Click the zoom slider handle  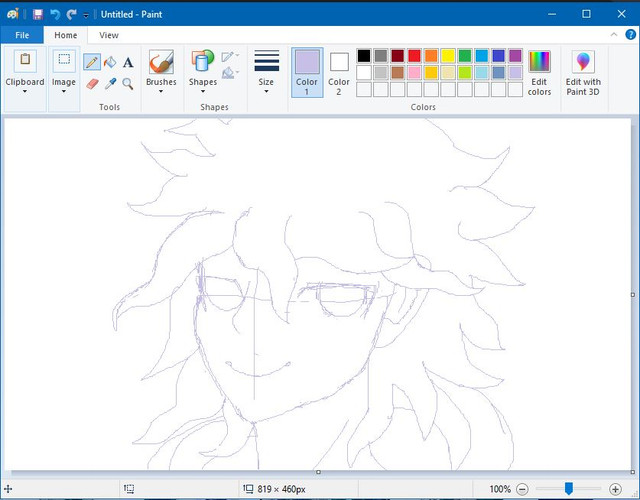[x=569, y=488]
